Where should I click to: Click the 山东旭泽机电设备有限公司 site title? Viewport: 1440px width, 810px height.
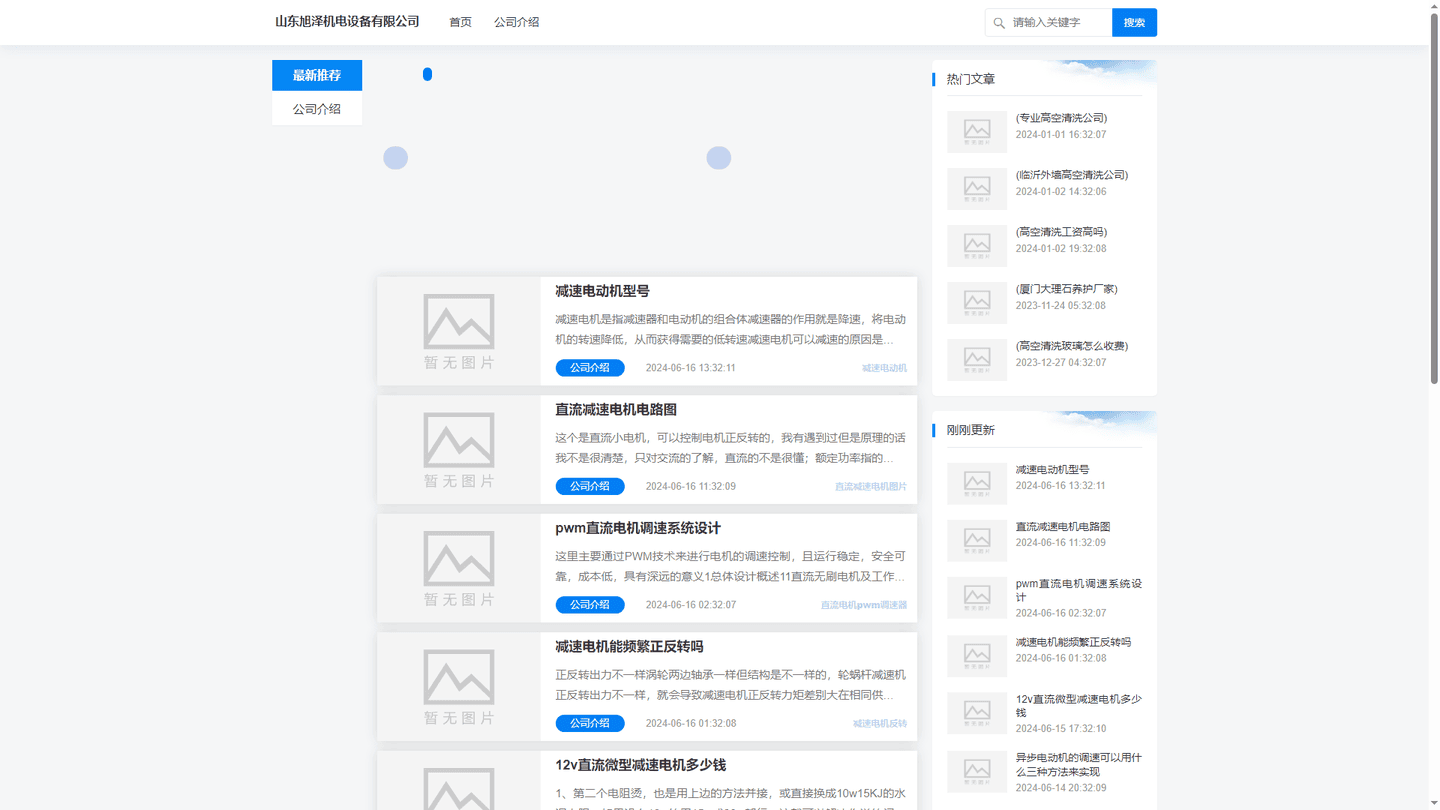pos(347,22)
